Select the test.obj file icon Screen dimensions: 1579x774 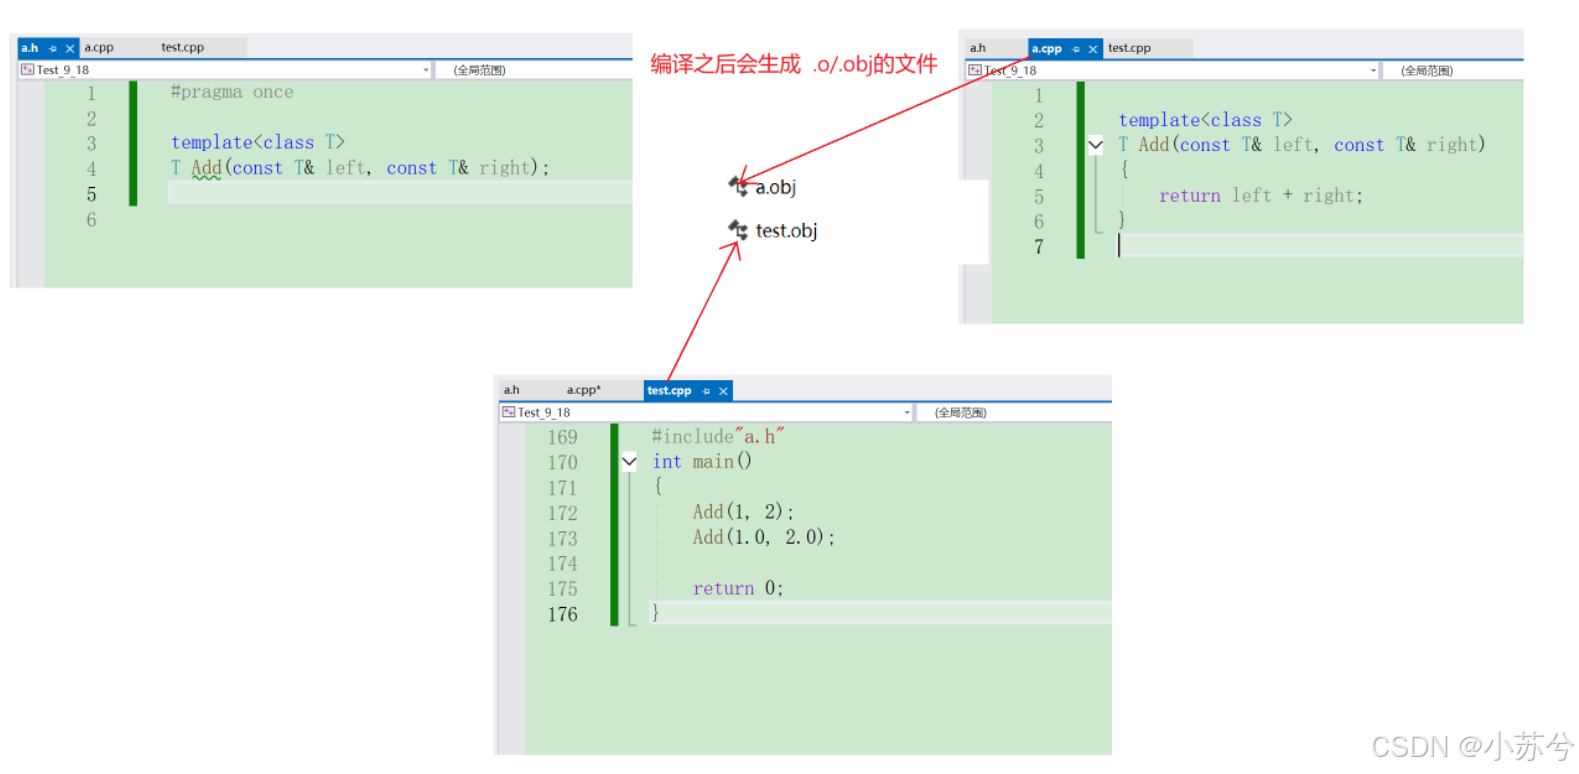click(739, 230)
